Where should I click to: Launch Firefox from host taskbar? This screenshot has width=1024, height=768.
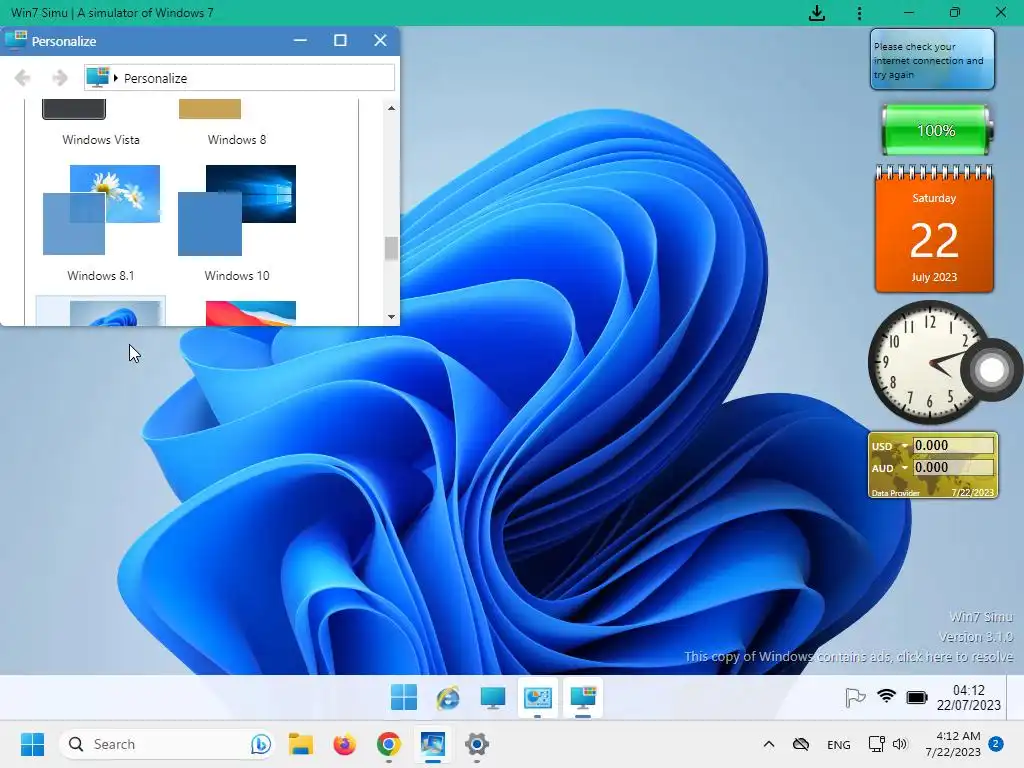click(x=344, y=744)
